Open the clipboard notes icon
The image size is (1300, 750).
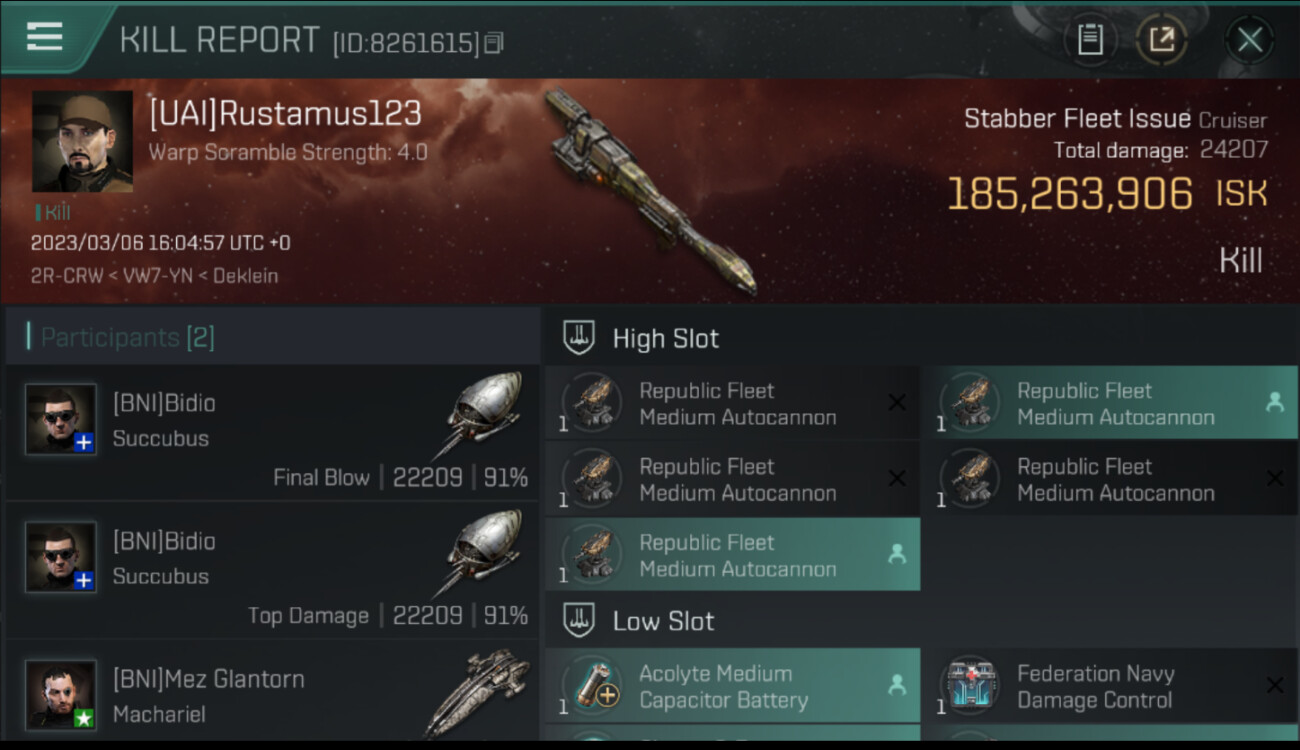(1090, 40)
